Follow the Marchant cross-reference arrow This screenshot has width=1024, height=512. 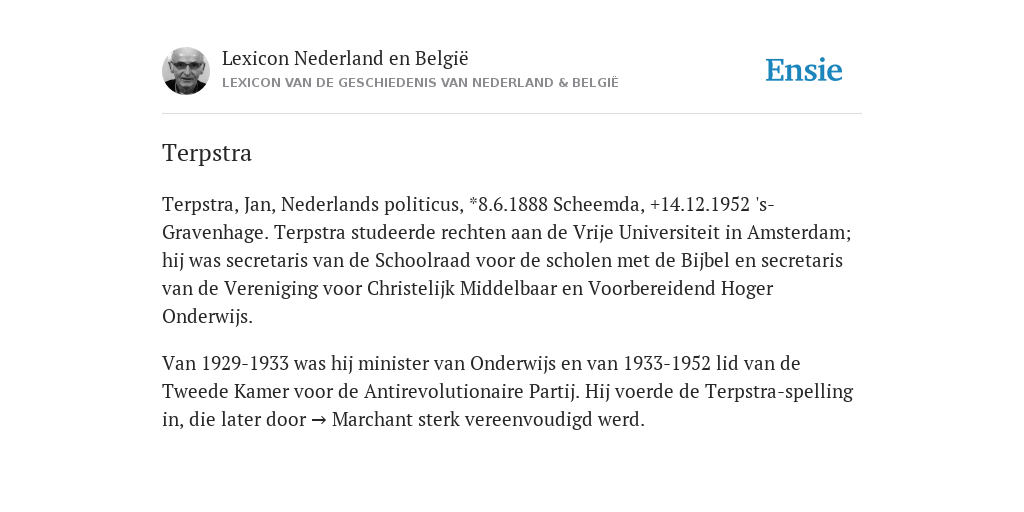click(x=319, y=420)
